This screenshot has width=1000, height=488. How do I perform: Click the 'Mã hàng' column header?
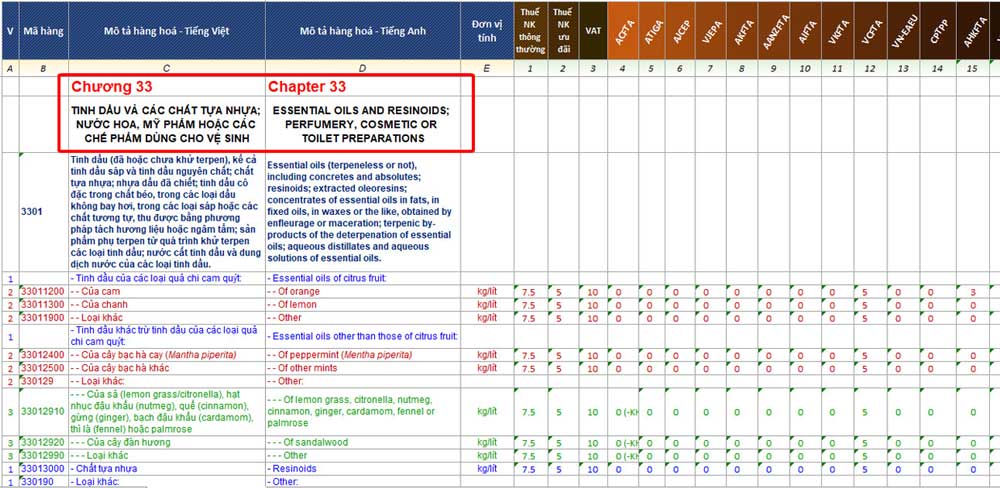coord(43,31)
